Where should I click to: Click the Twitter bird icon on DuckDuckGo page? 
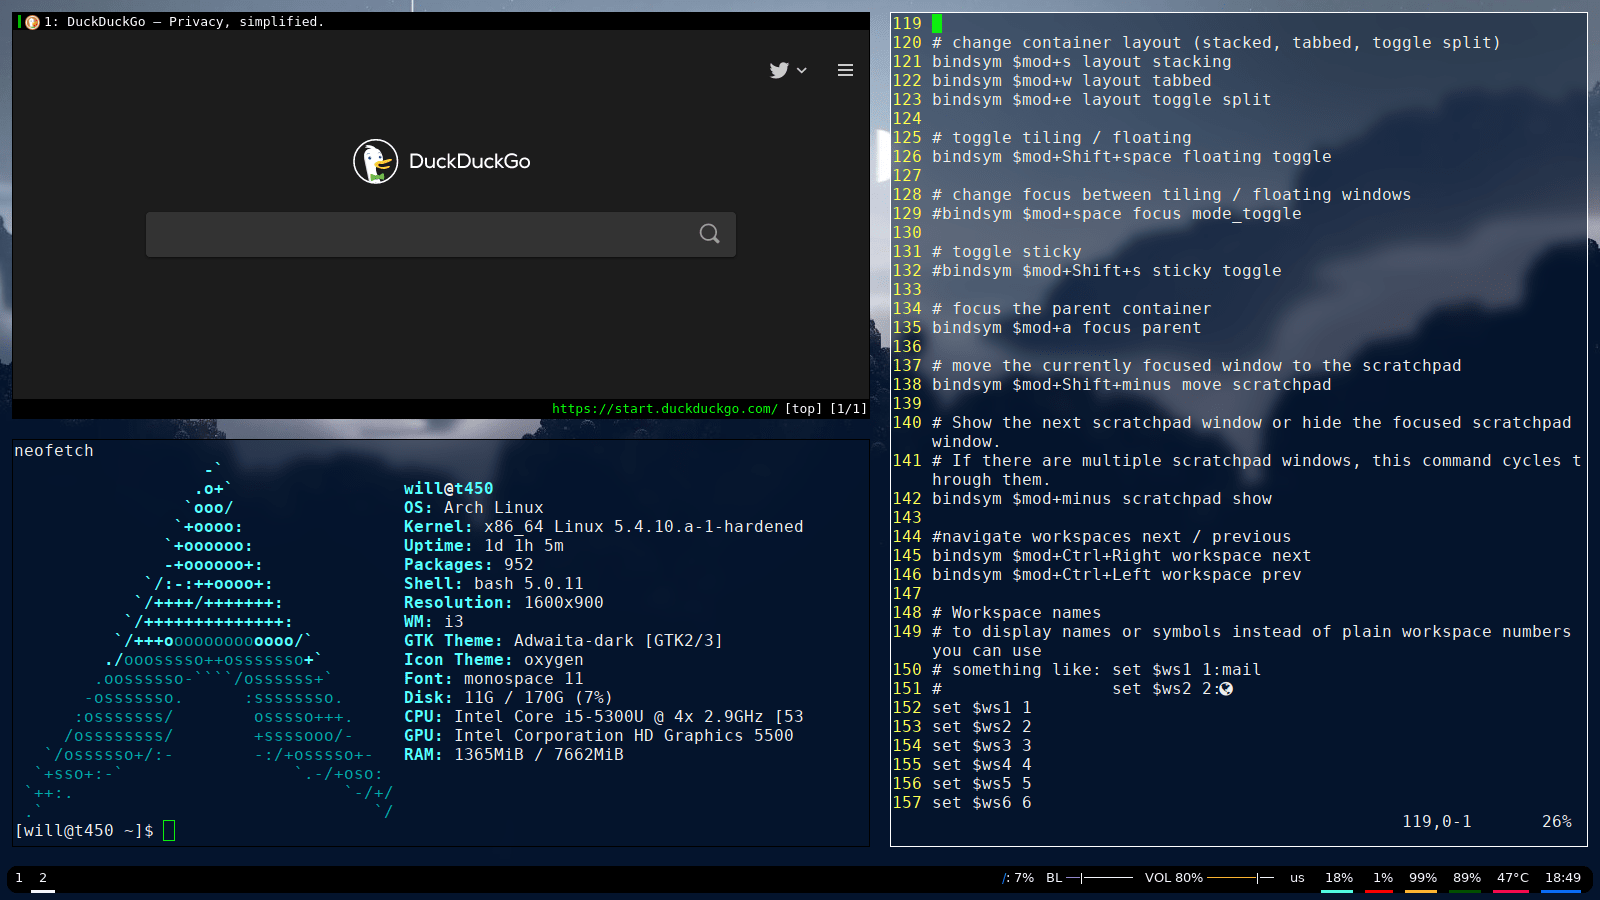779,70
